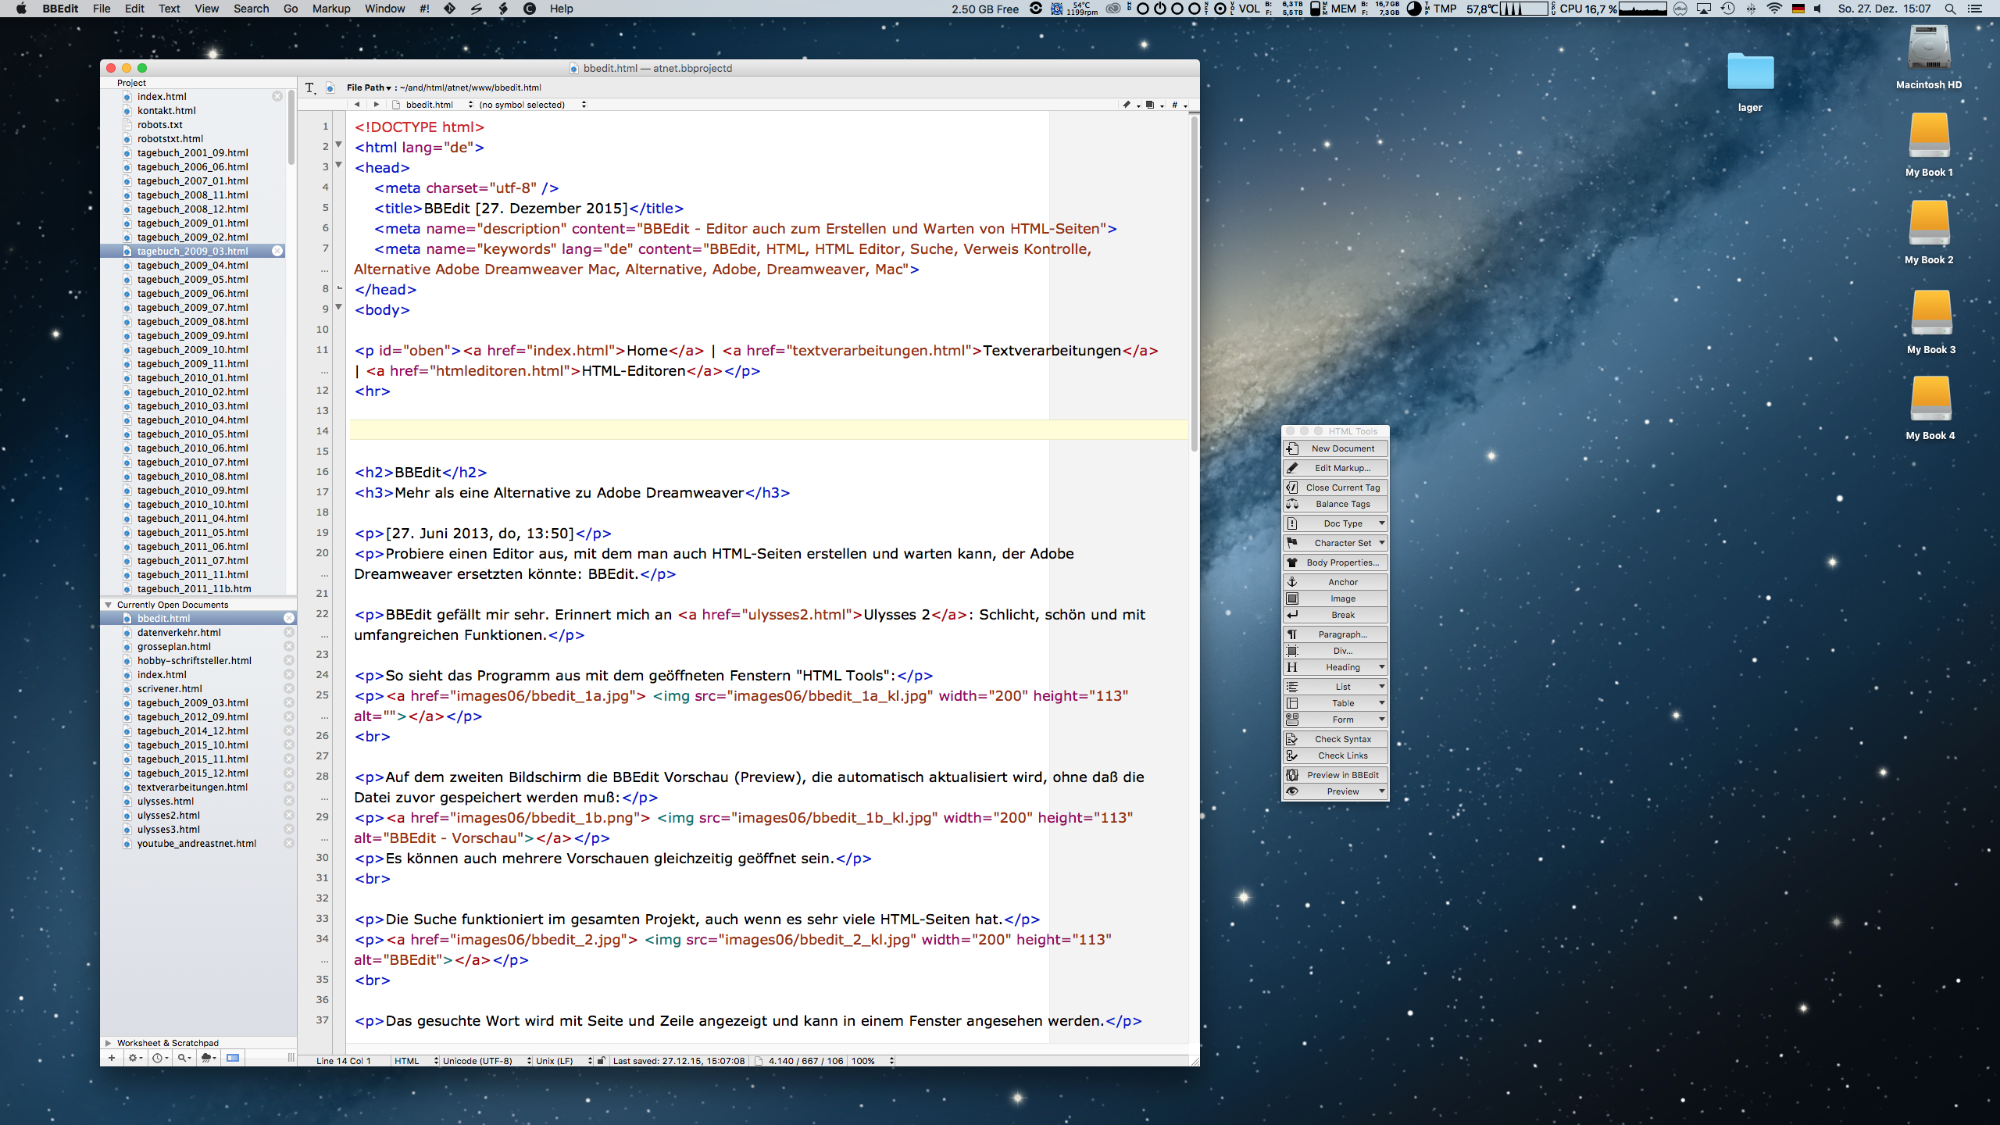2000x1125 pixels.
Task: Open the File Path popup label
Action: point(369,88)
